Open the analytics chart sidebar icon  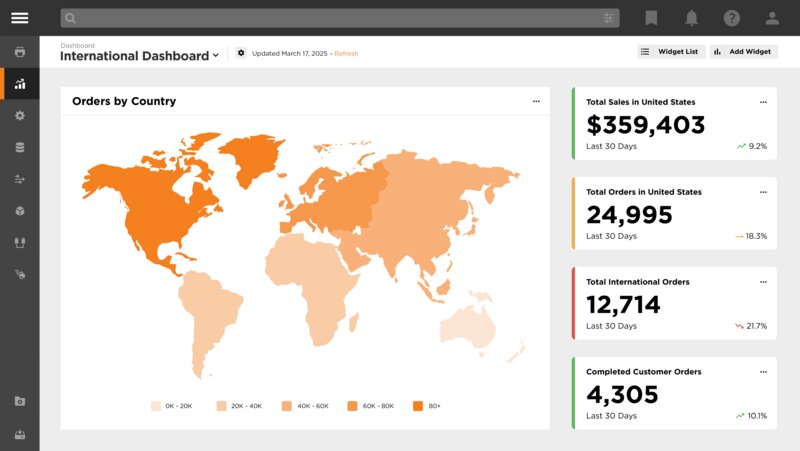pyautogui.click(x=20, y=84)
